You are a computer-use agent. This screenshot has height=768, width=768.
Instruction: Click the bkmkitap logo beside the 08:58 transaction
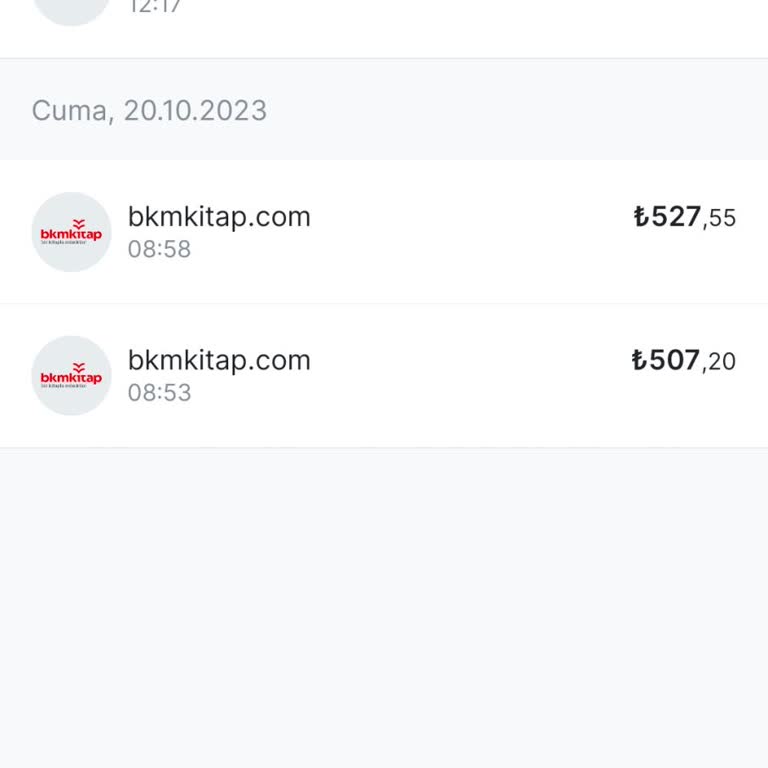pos(71,232)
